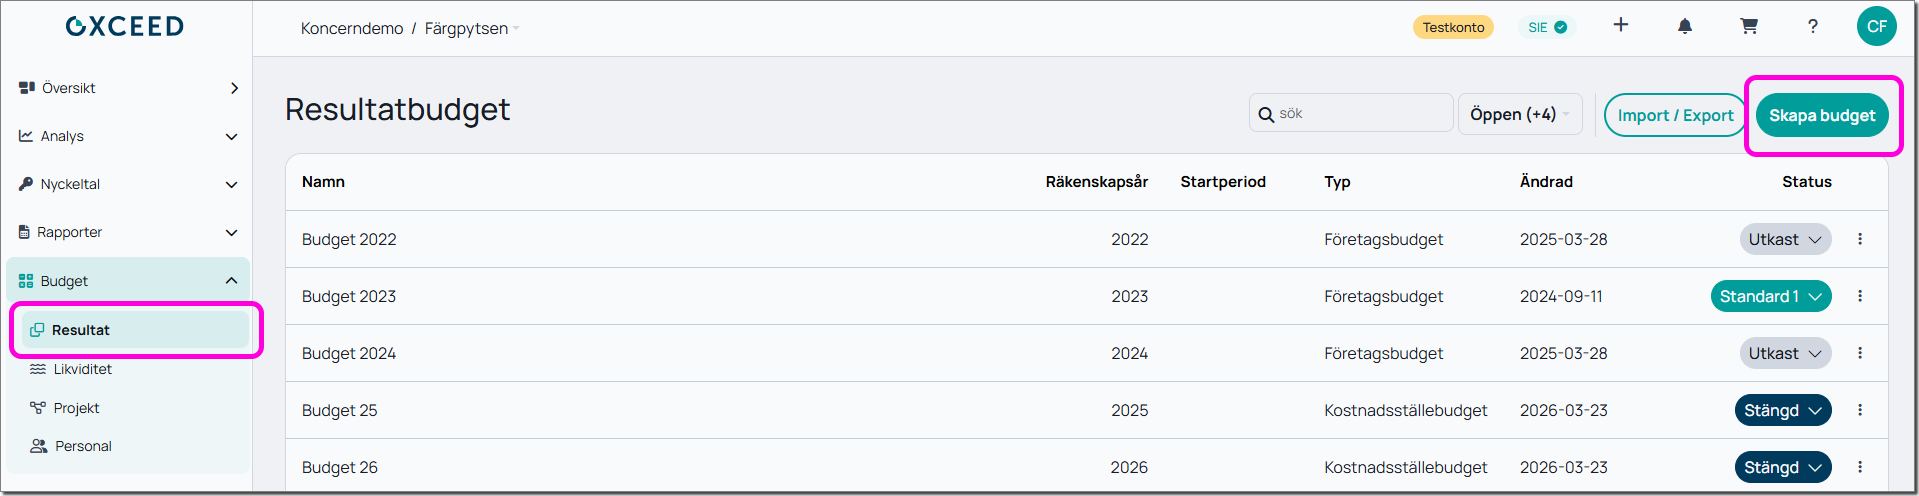
Task: Open Stängd status dropdown for Budget 26
Action: coord(1782,467)
